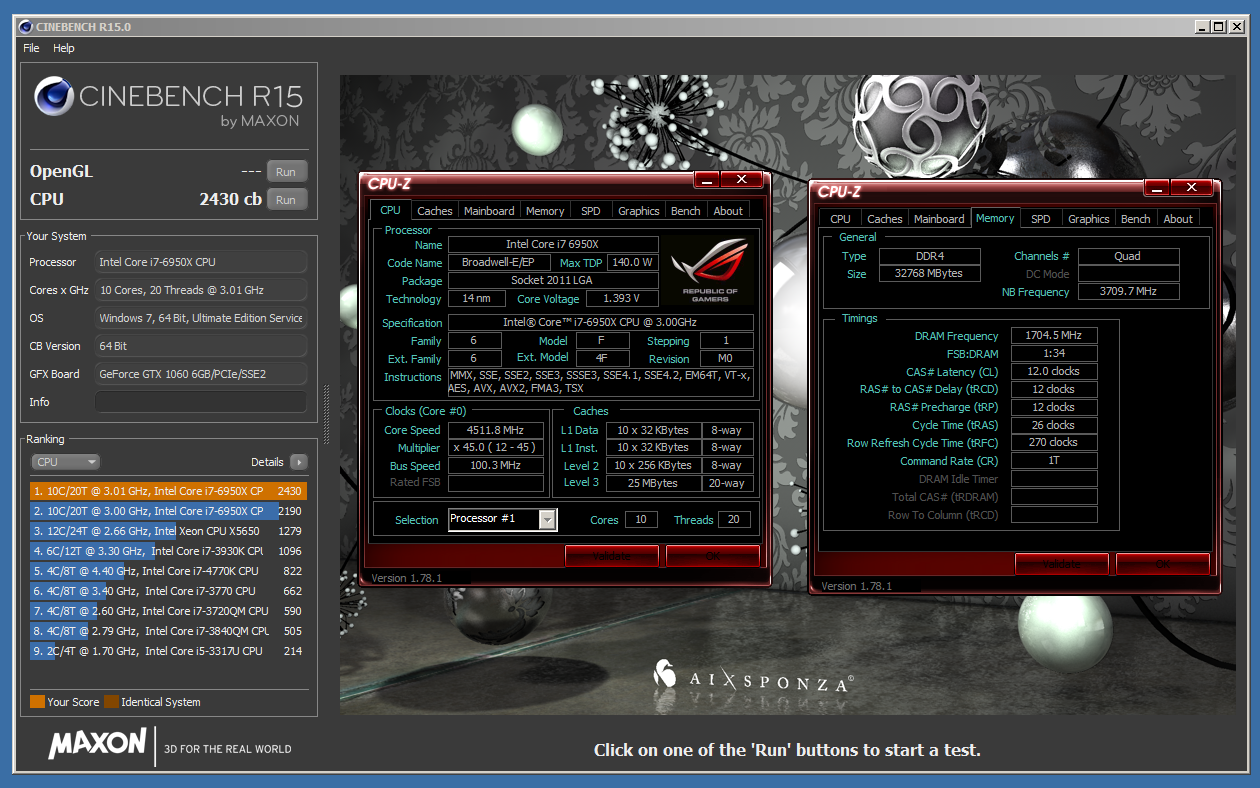Open Memory tab in left CPU-Z window
Screen dimensions: 1260x788
tap(545, 211)
